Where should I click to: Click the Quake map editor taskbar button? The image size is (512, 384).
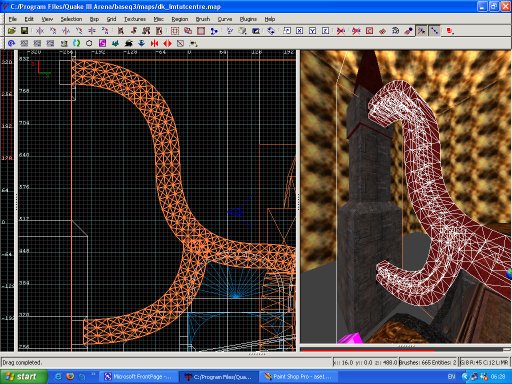218,377
